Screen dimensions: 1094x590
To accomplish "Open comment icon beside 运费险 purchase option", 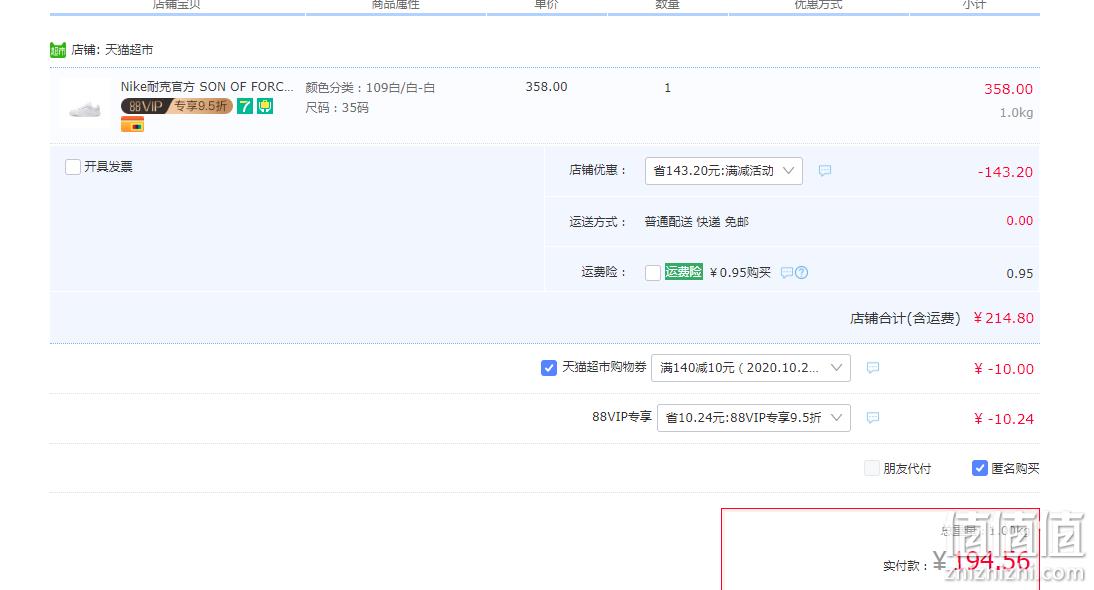I will pos(786,273).
